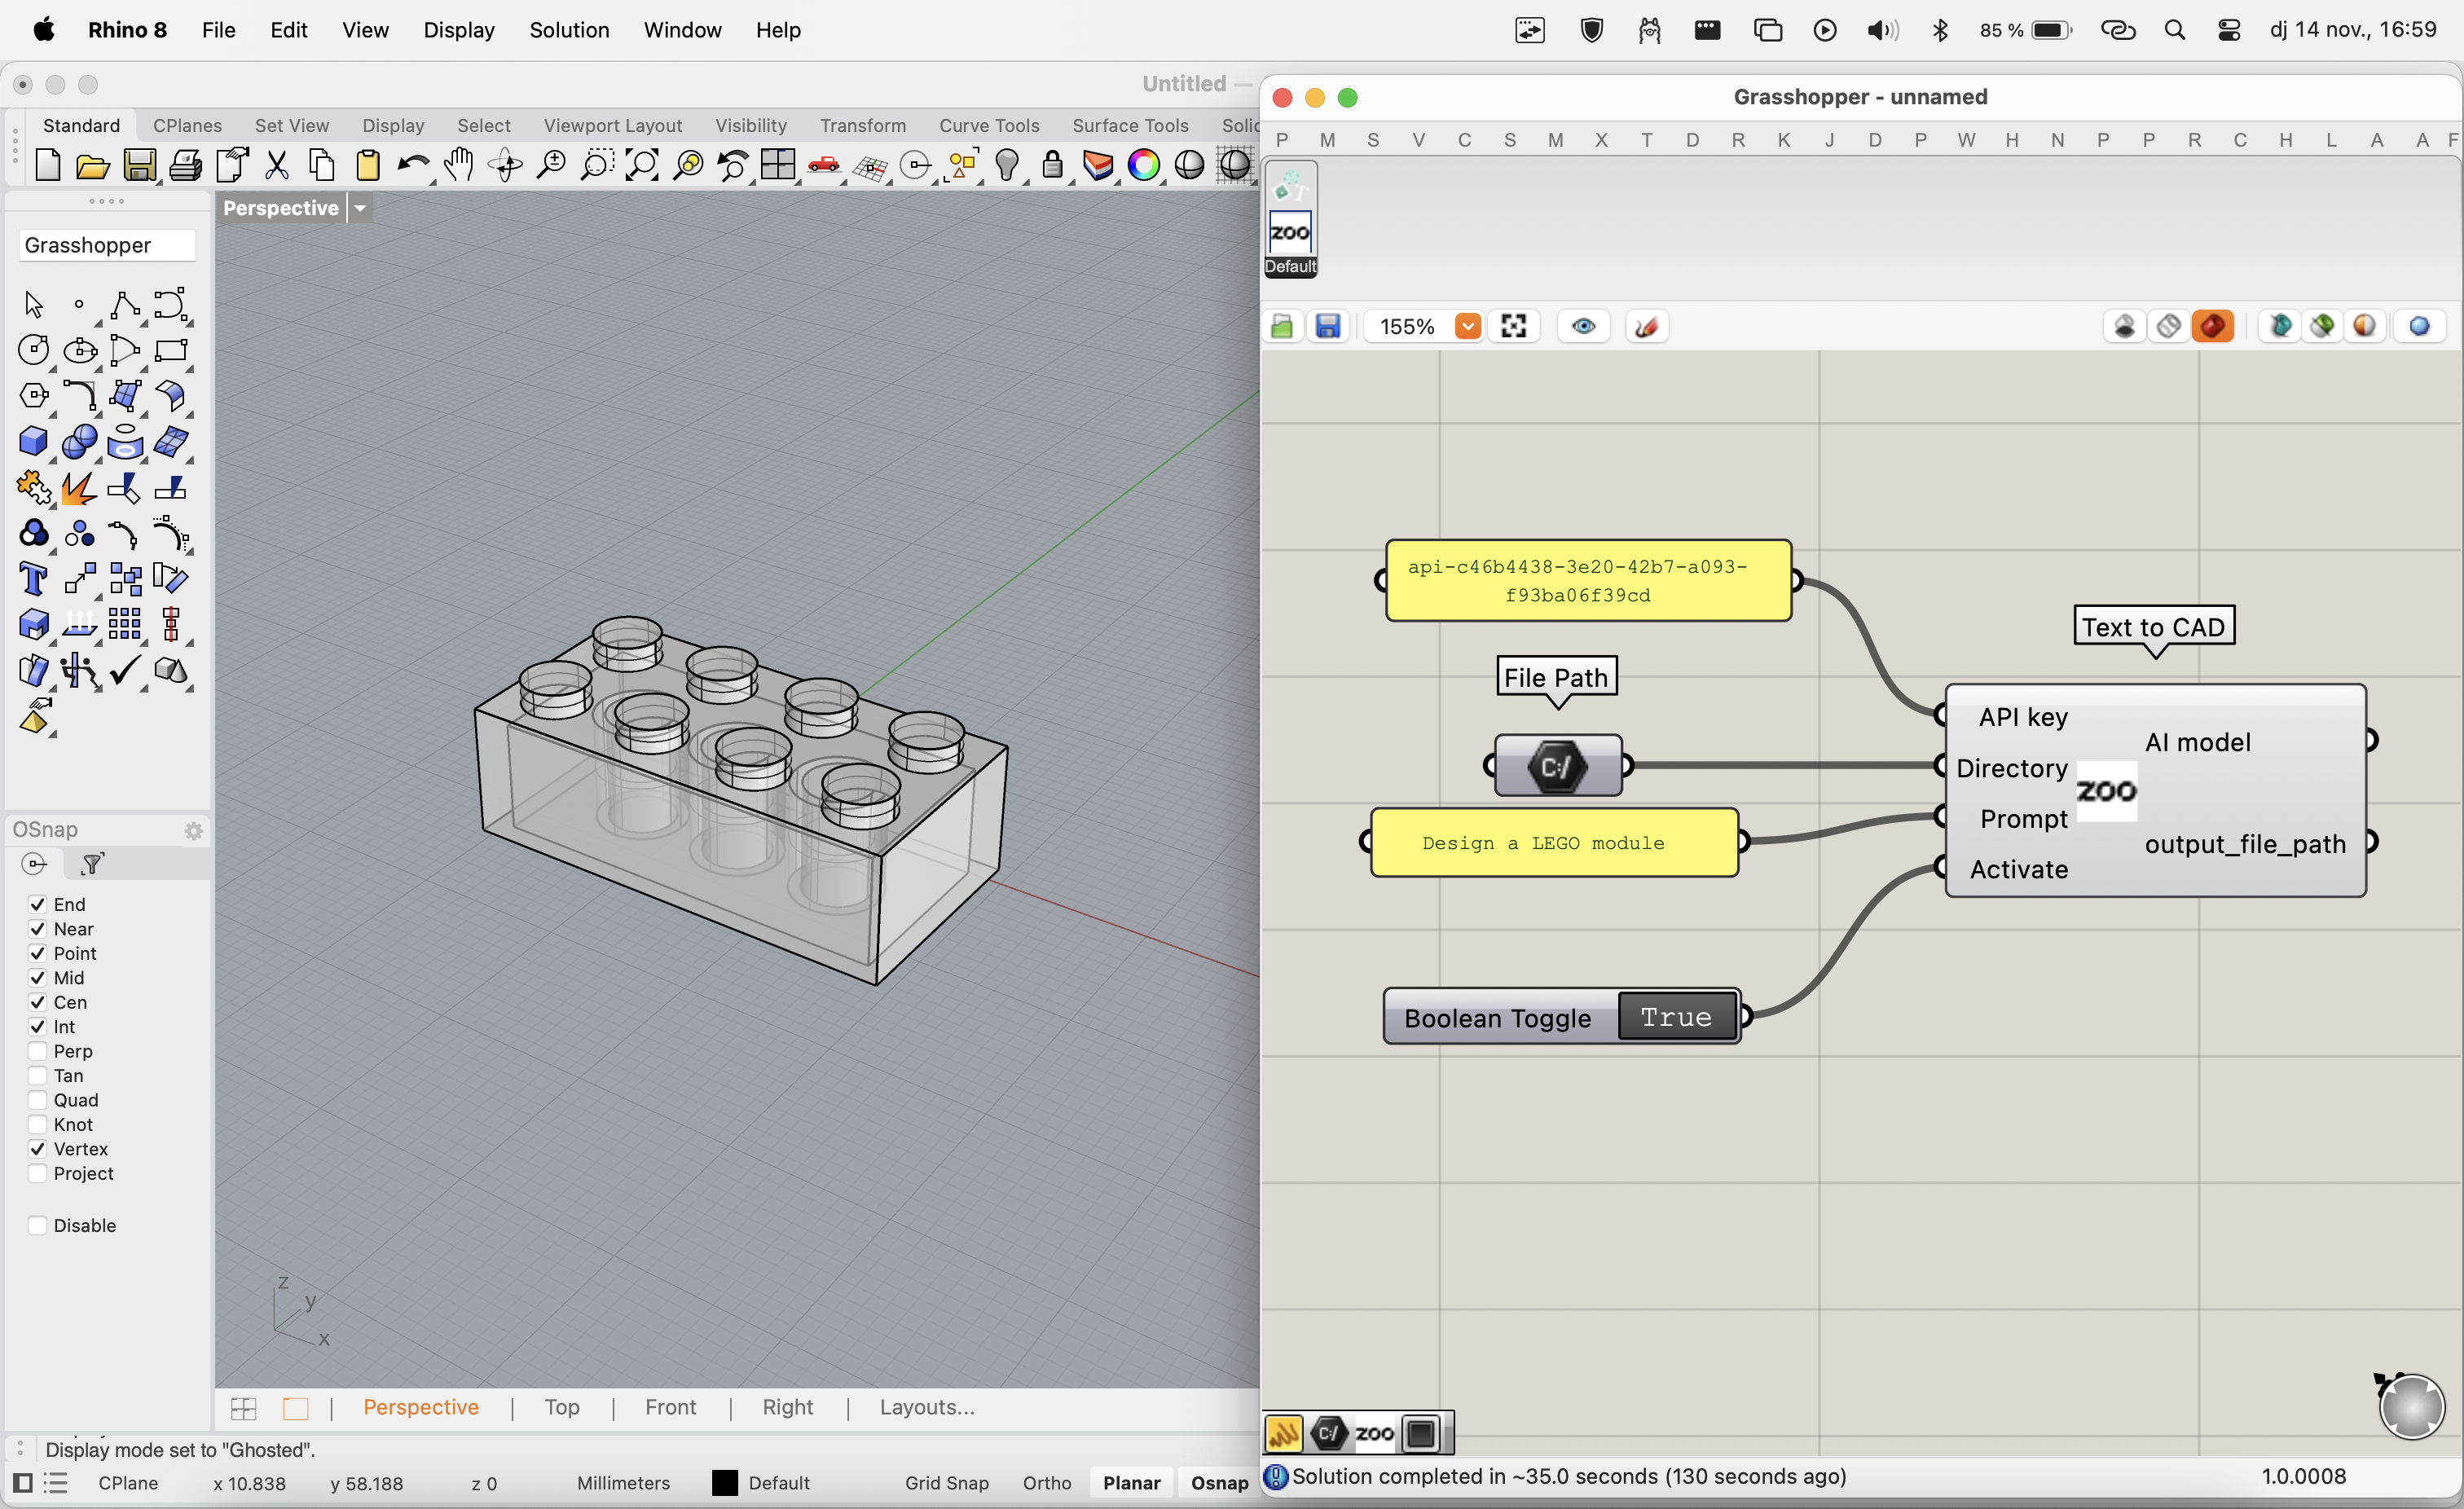
Task: Toggle the Mid osnap checkbox
Action: (x=37, y=978)
